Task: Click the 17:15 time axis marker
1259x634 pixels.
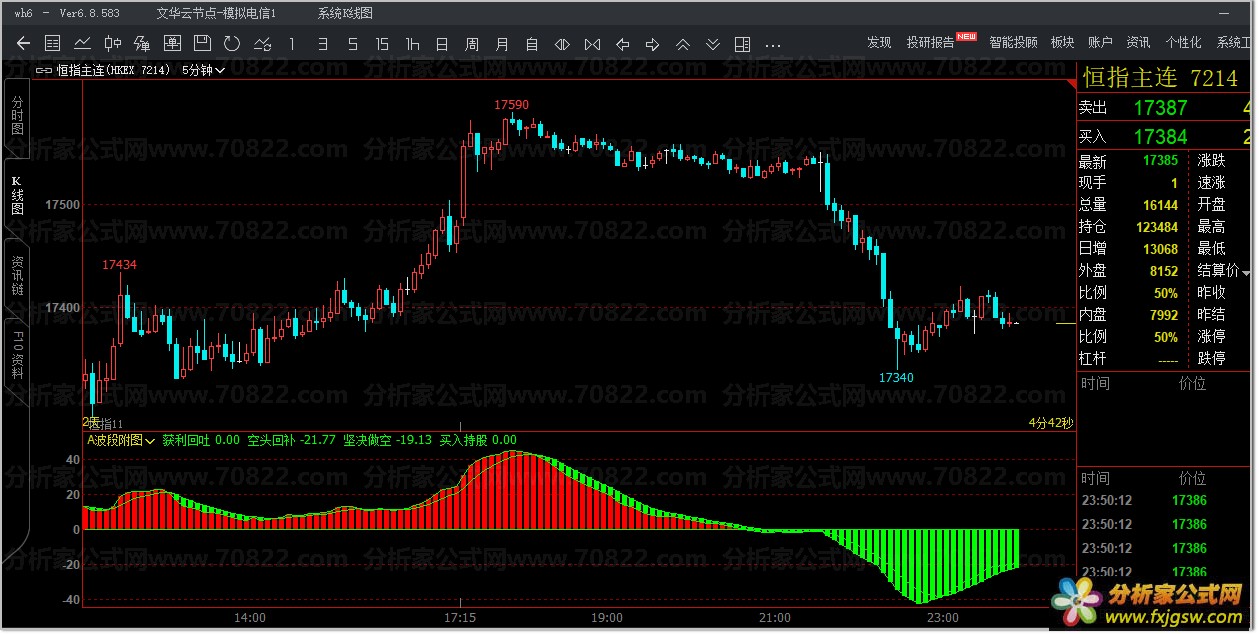Action: click(x=459, y=618)
